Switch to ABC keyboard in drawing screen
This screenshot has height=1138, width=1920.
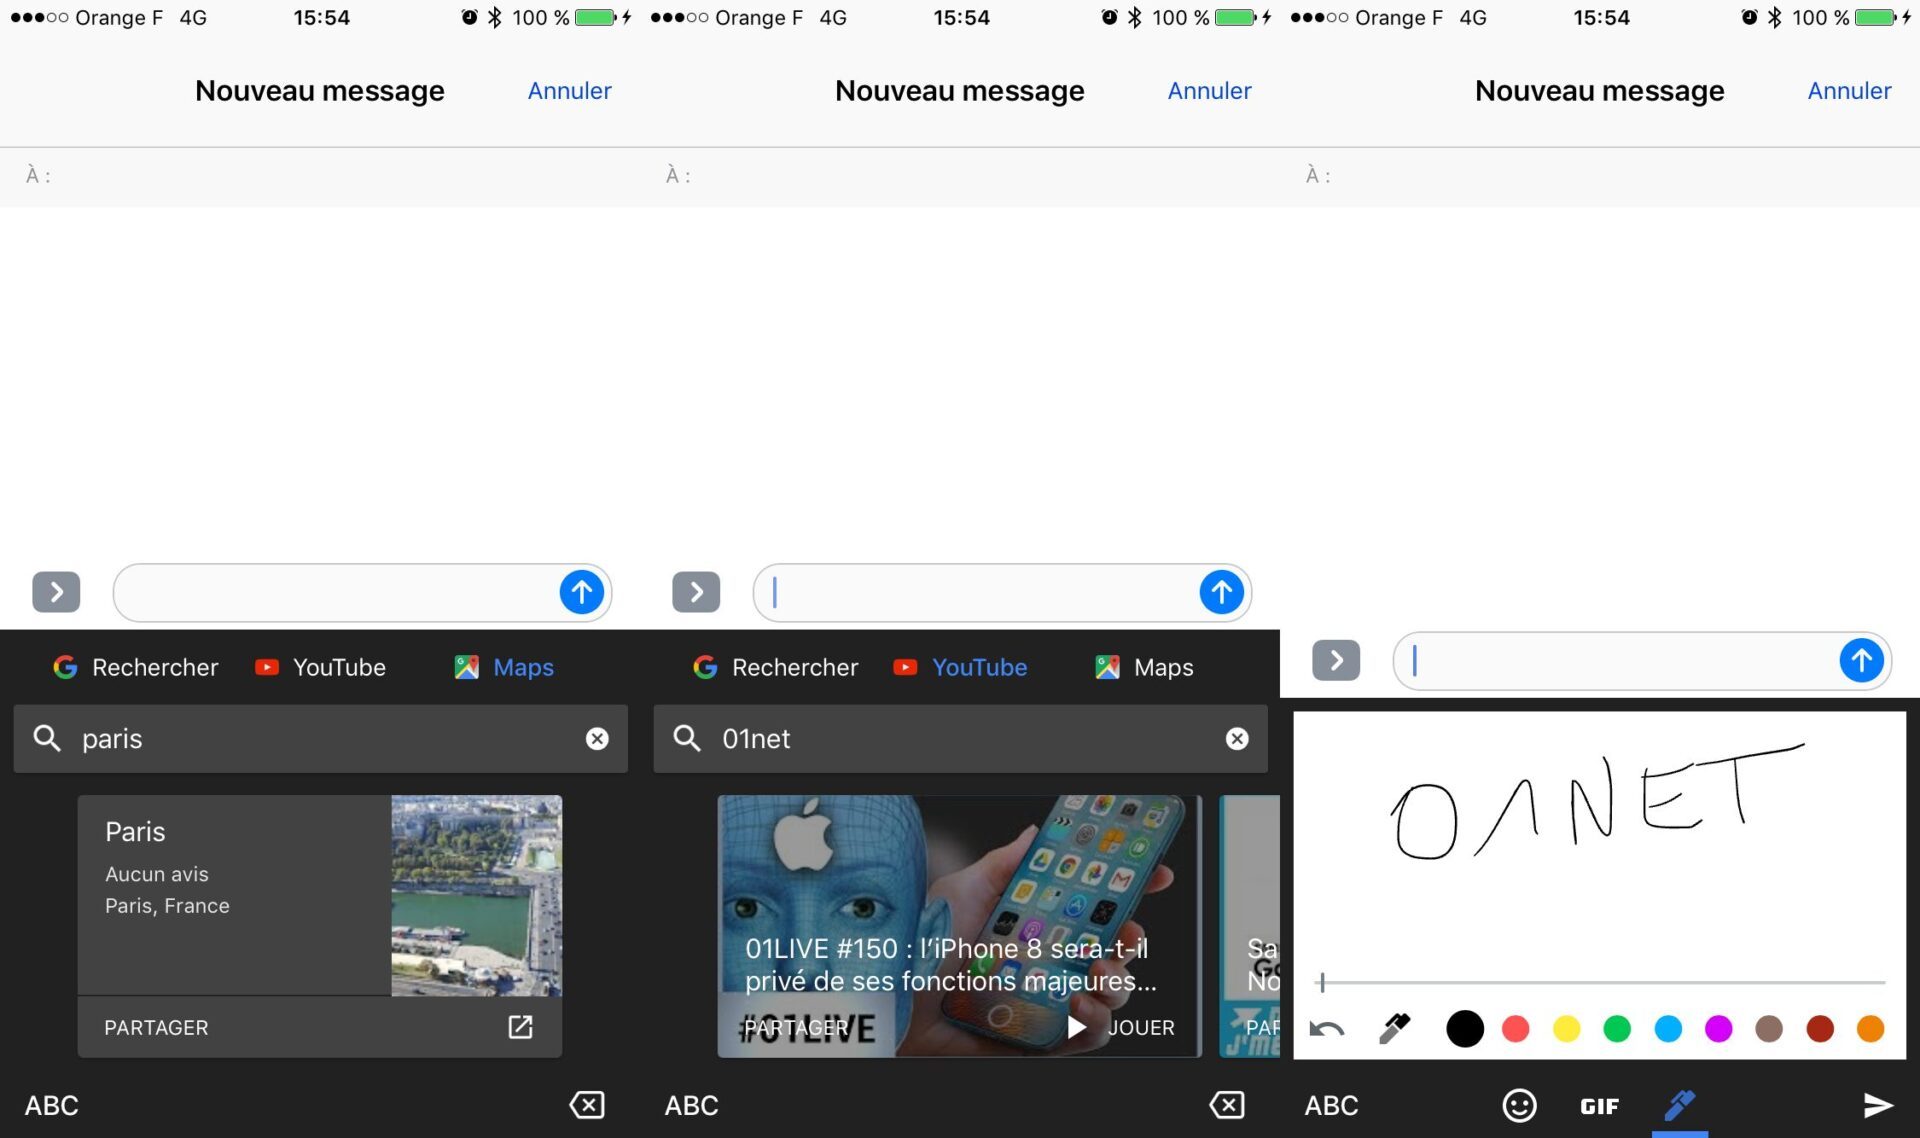pyautogui.click(x=1331, y=1105)
